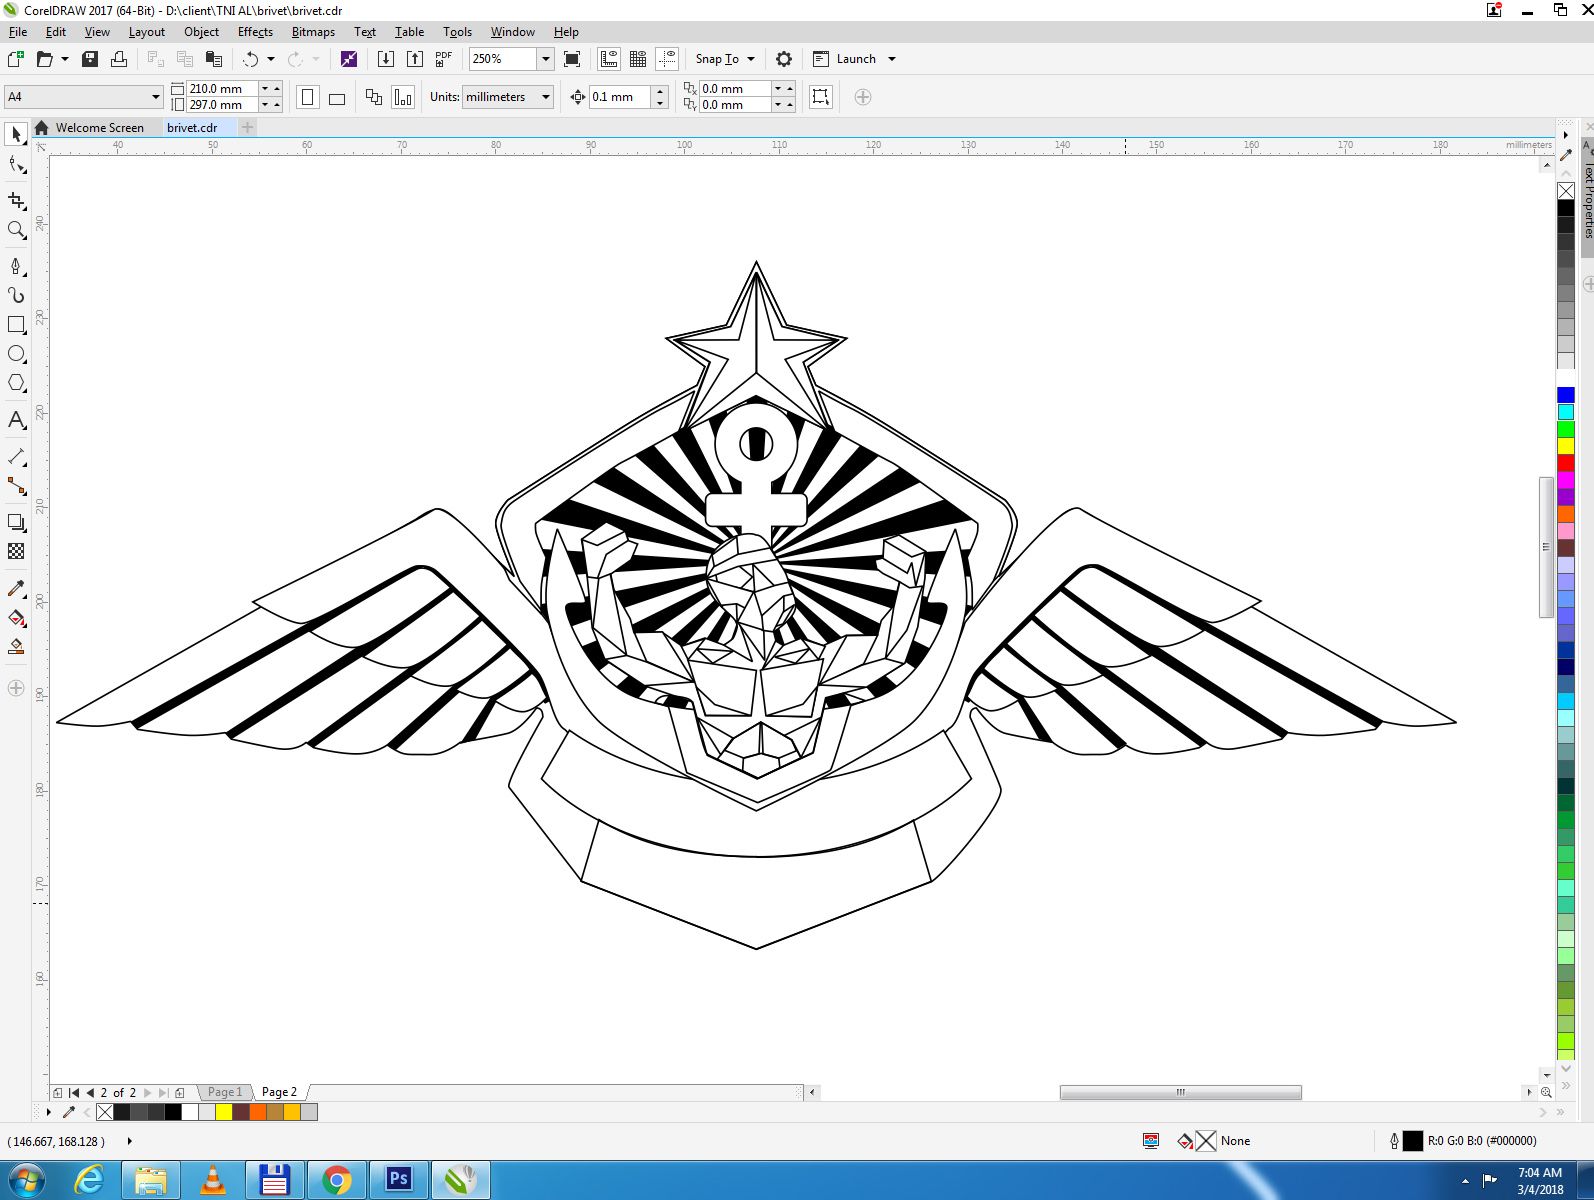Expand the Launch dropdown
This screenshot has height=1200, width=1594.
pyautogui.click(x=892, y=59)
